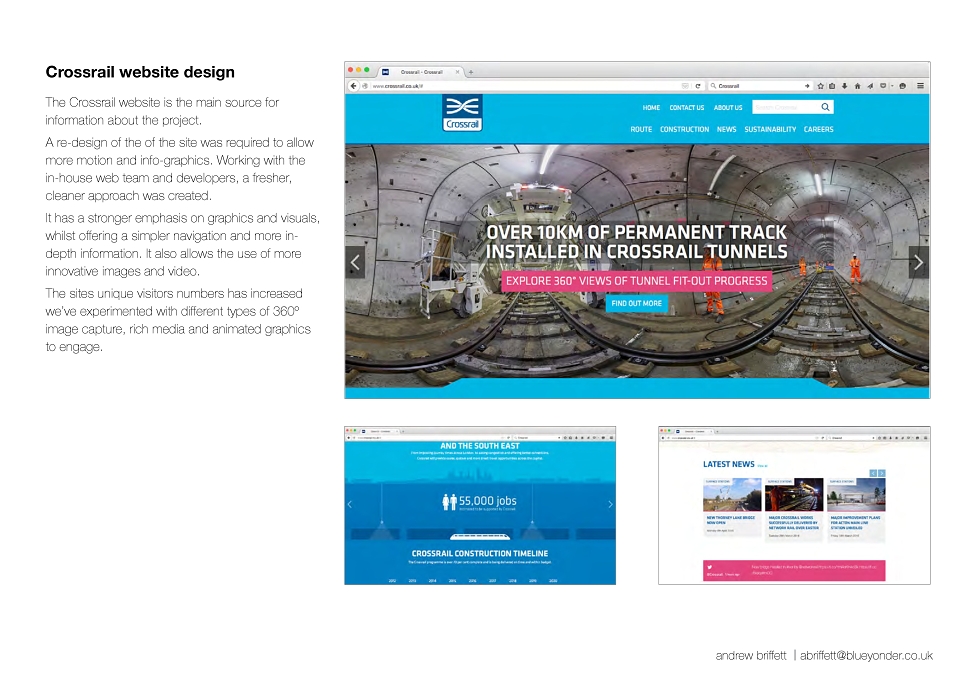Click abriffett@blueyonder.co.uk email address
This screenshot has width=960, height=679.
tap(866, 655)
